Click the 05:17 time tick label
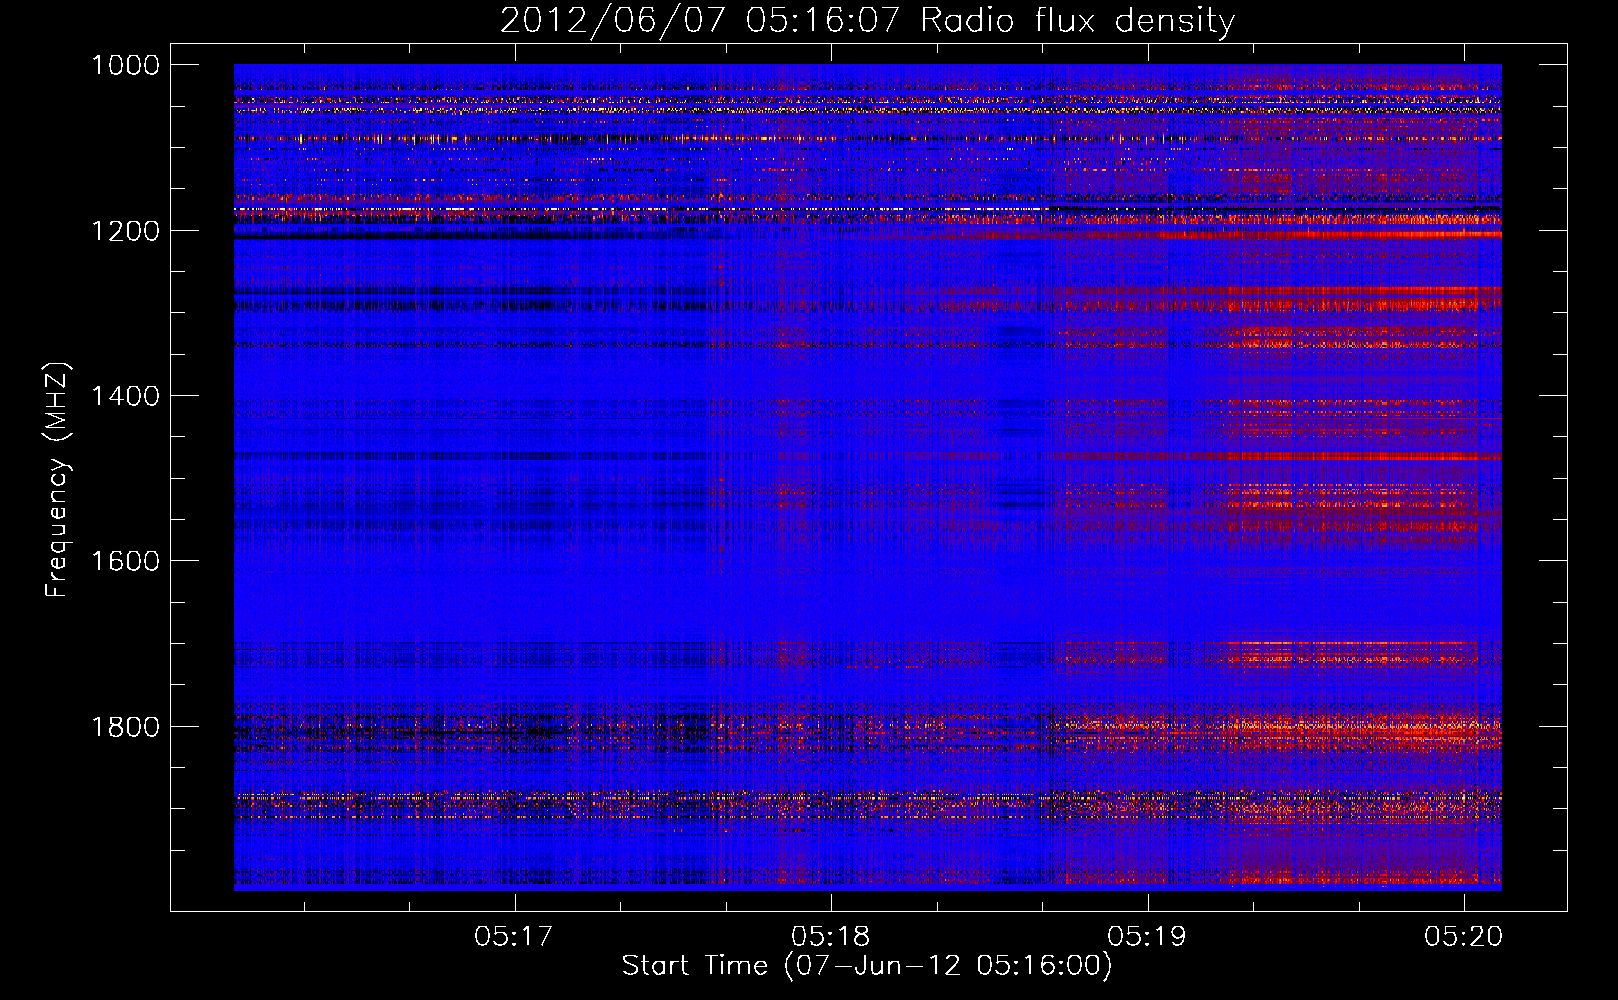Screen dimensions: 1618x1000 click(514, 936)
